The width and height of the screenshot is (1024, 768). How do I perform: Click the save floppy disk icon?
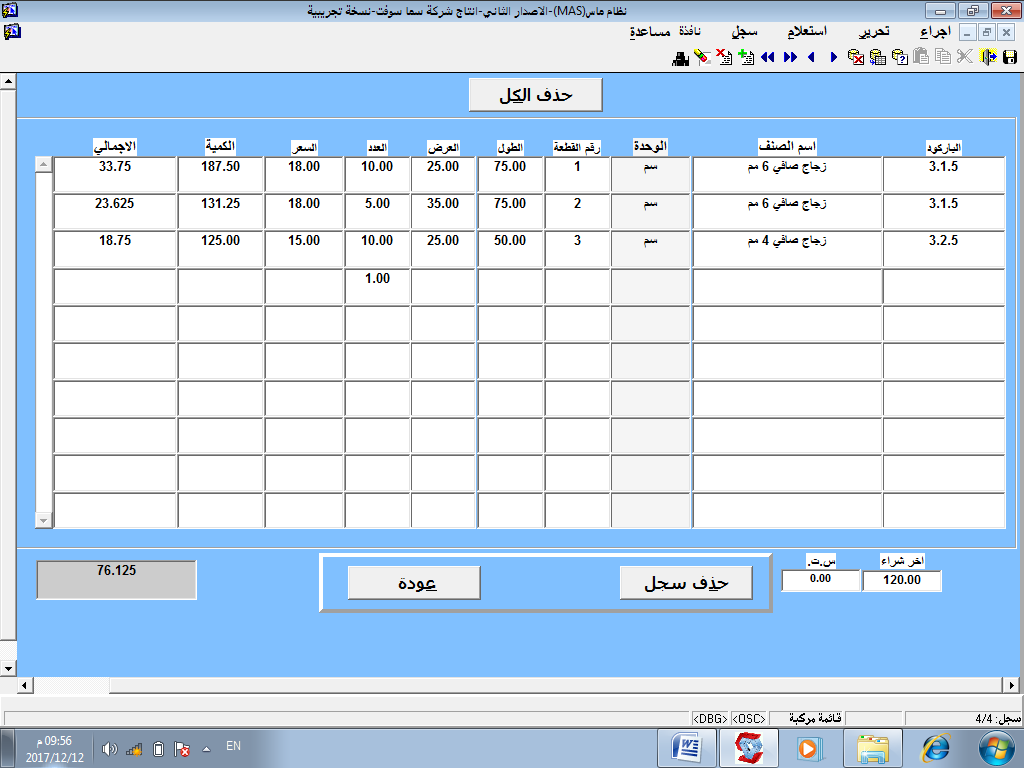1010,57
